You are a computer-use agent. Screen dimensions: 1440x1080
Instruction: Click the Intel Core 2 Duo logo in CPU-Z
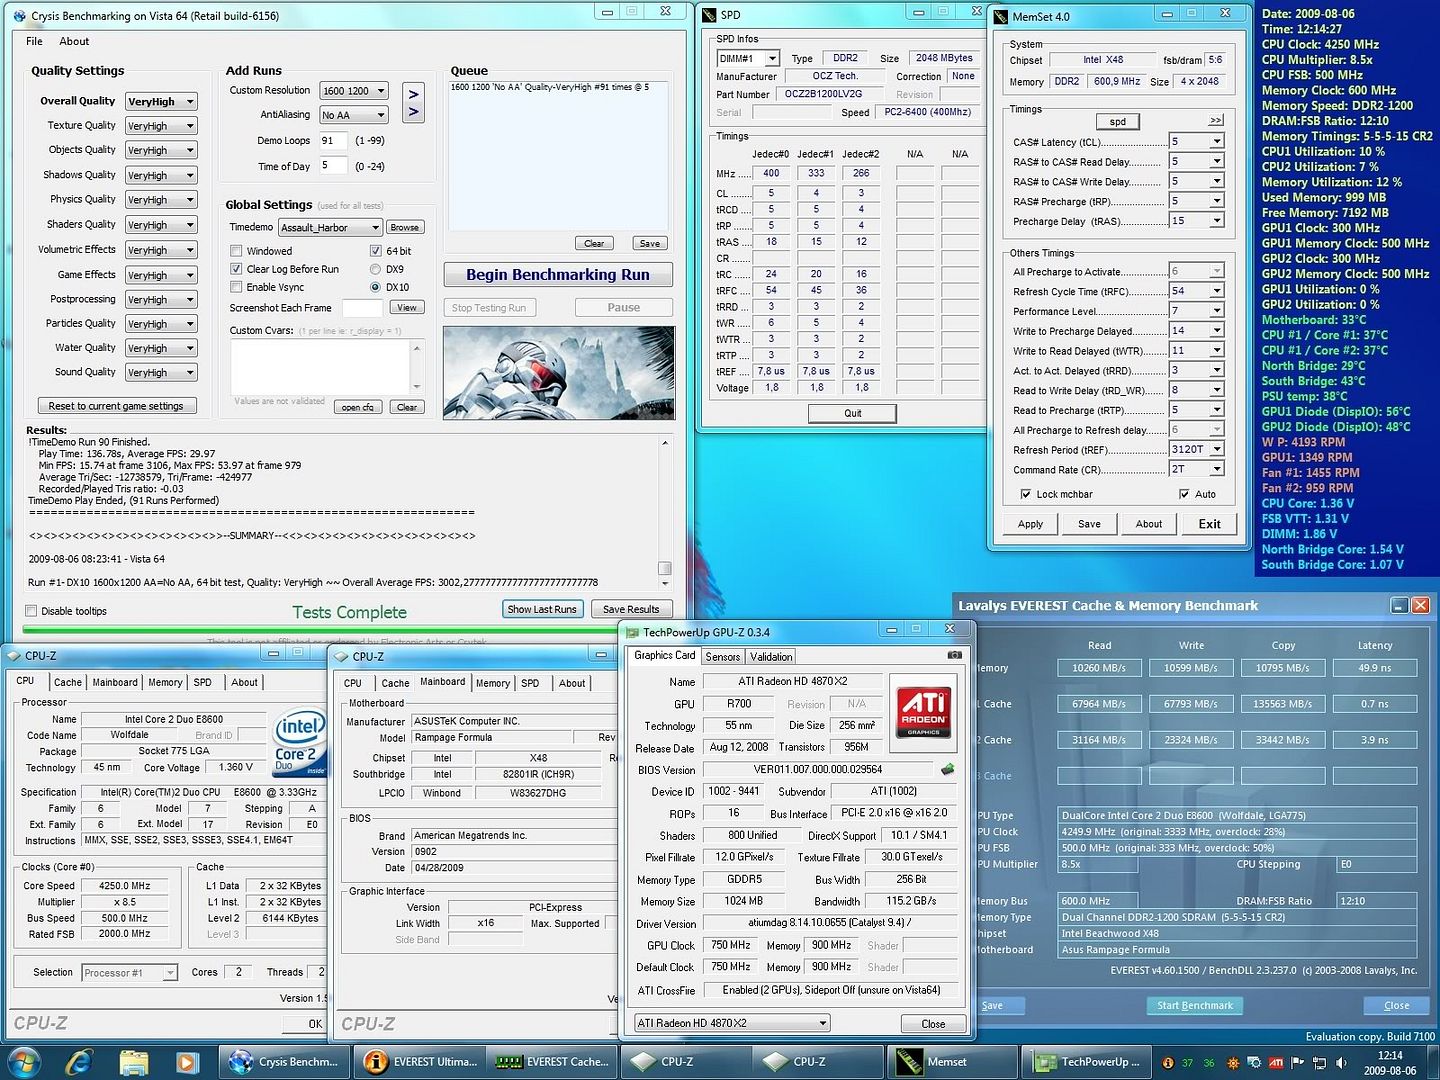(x=299, y=744)
